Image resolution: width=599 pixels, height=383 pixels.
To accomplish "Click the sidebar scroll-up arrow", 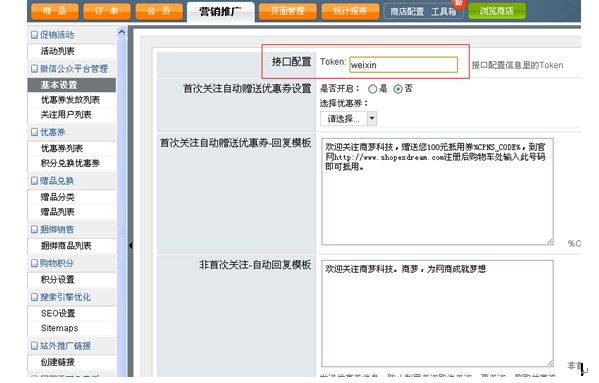I will coord(122,32).
